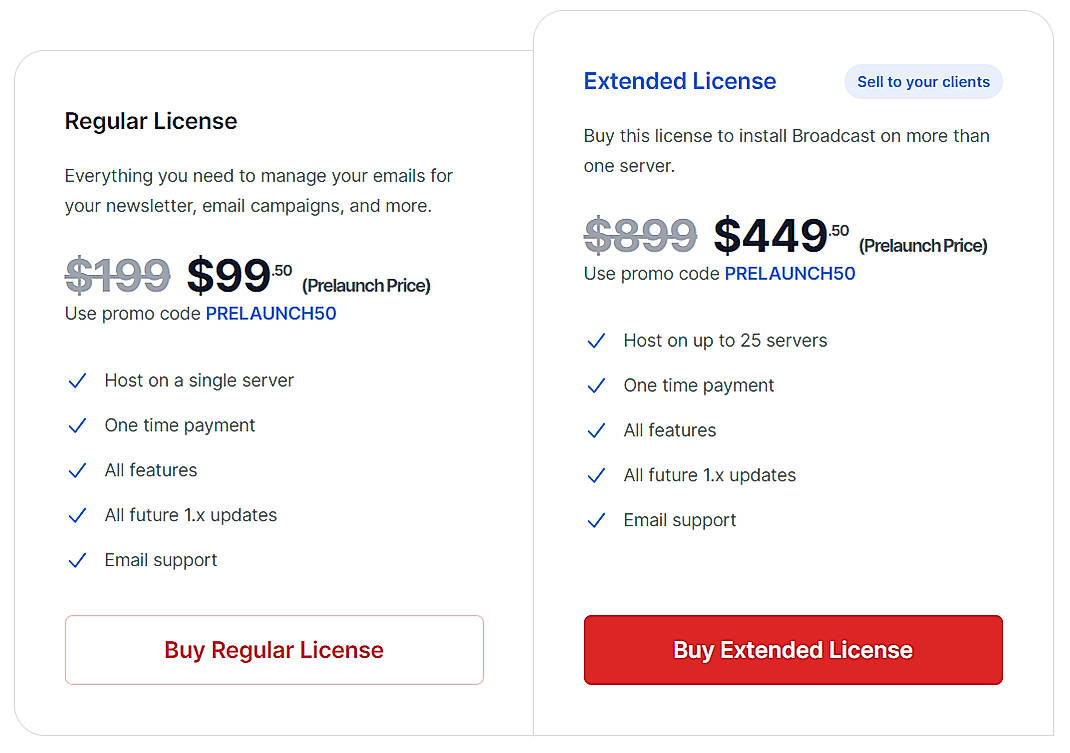Click the "Regular License" heading
The width and height of the screenshot is (1070, 753).
pyautogui.click(x=150, y=121)
